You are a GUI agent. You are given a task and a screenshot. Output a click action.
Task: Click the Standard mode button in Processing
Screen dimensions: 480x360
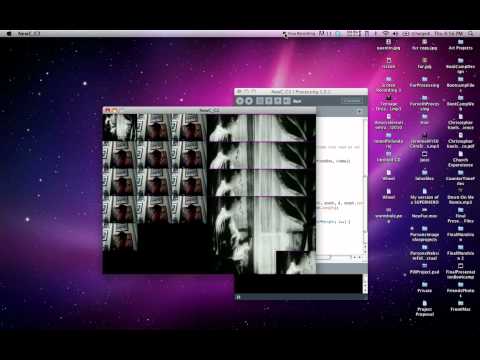pyautogui.click(x=352, y=101)
